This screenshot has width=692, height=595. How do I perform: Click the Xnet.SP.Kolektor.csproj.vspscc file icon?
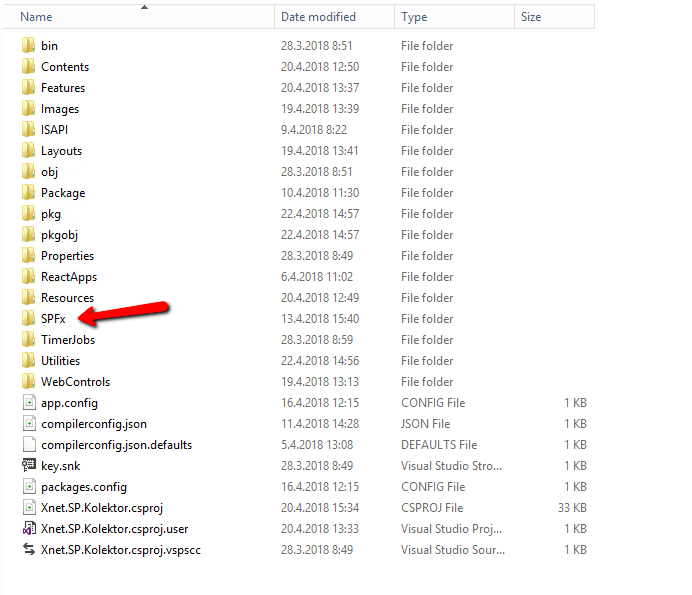28,550
